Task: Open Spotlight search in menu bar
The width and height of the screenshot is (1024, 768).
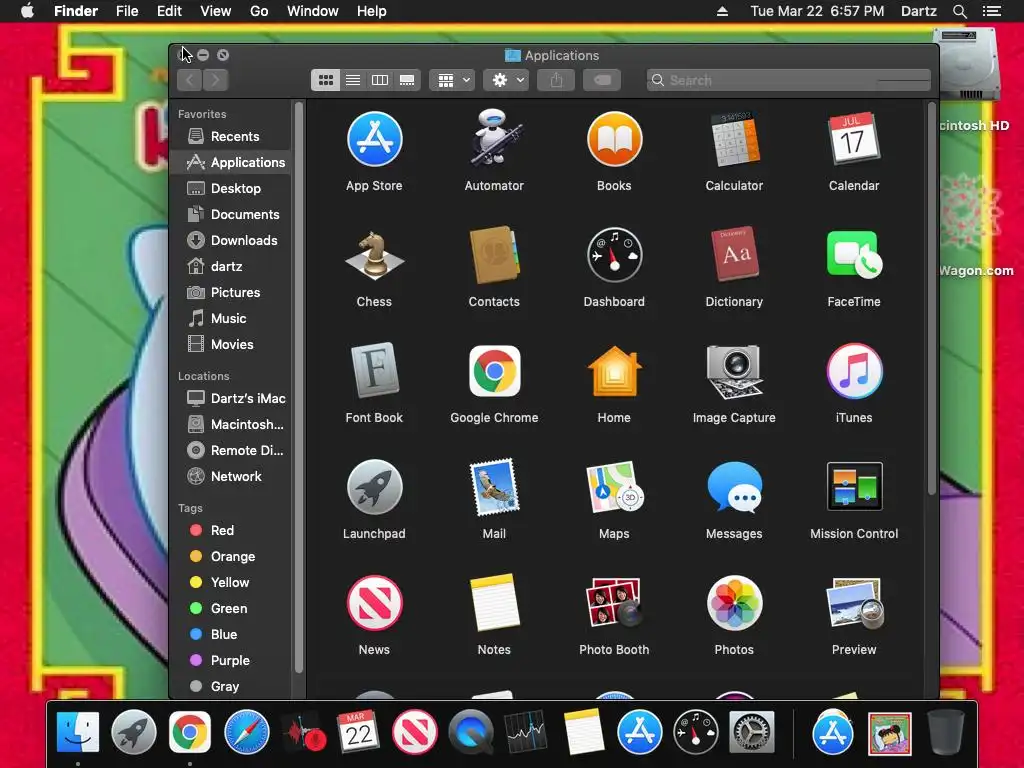Action: [959, 11]
